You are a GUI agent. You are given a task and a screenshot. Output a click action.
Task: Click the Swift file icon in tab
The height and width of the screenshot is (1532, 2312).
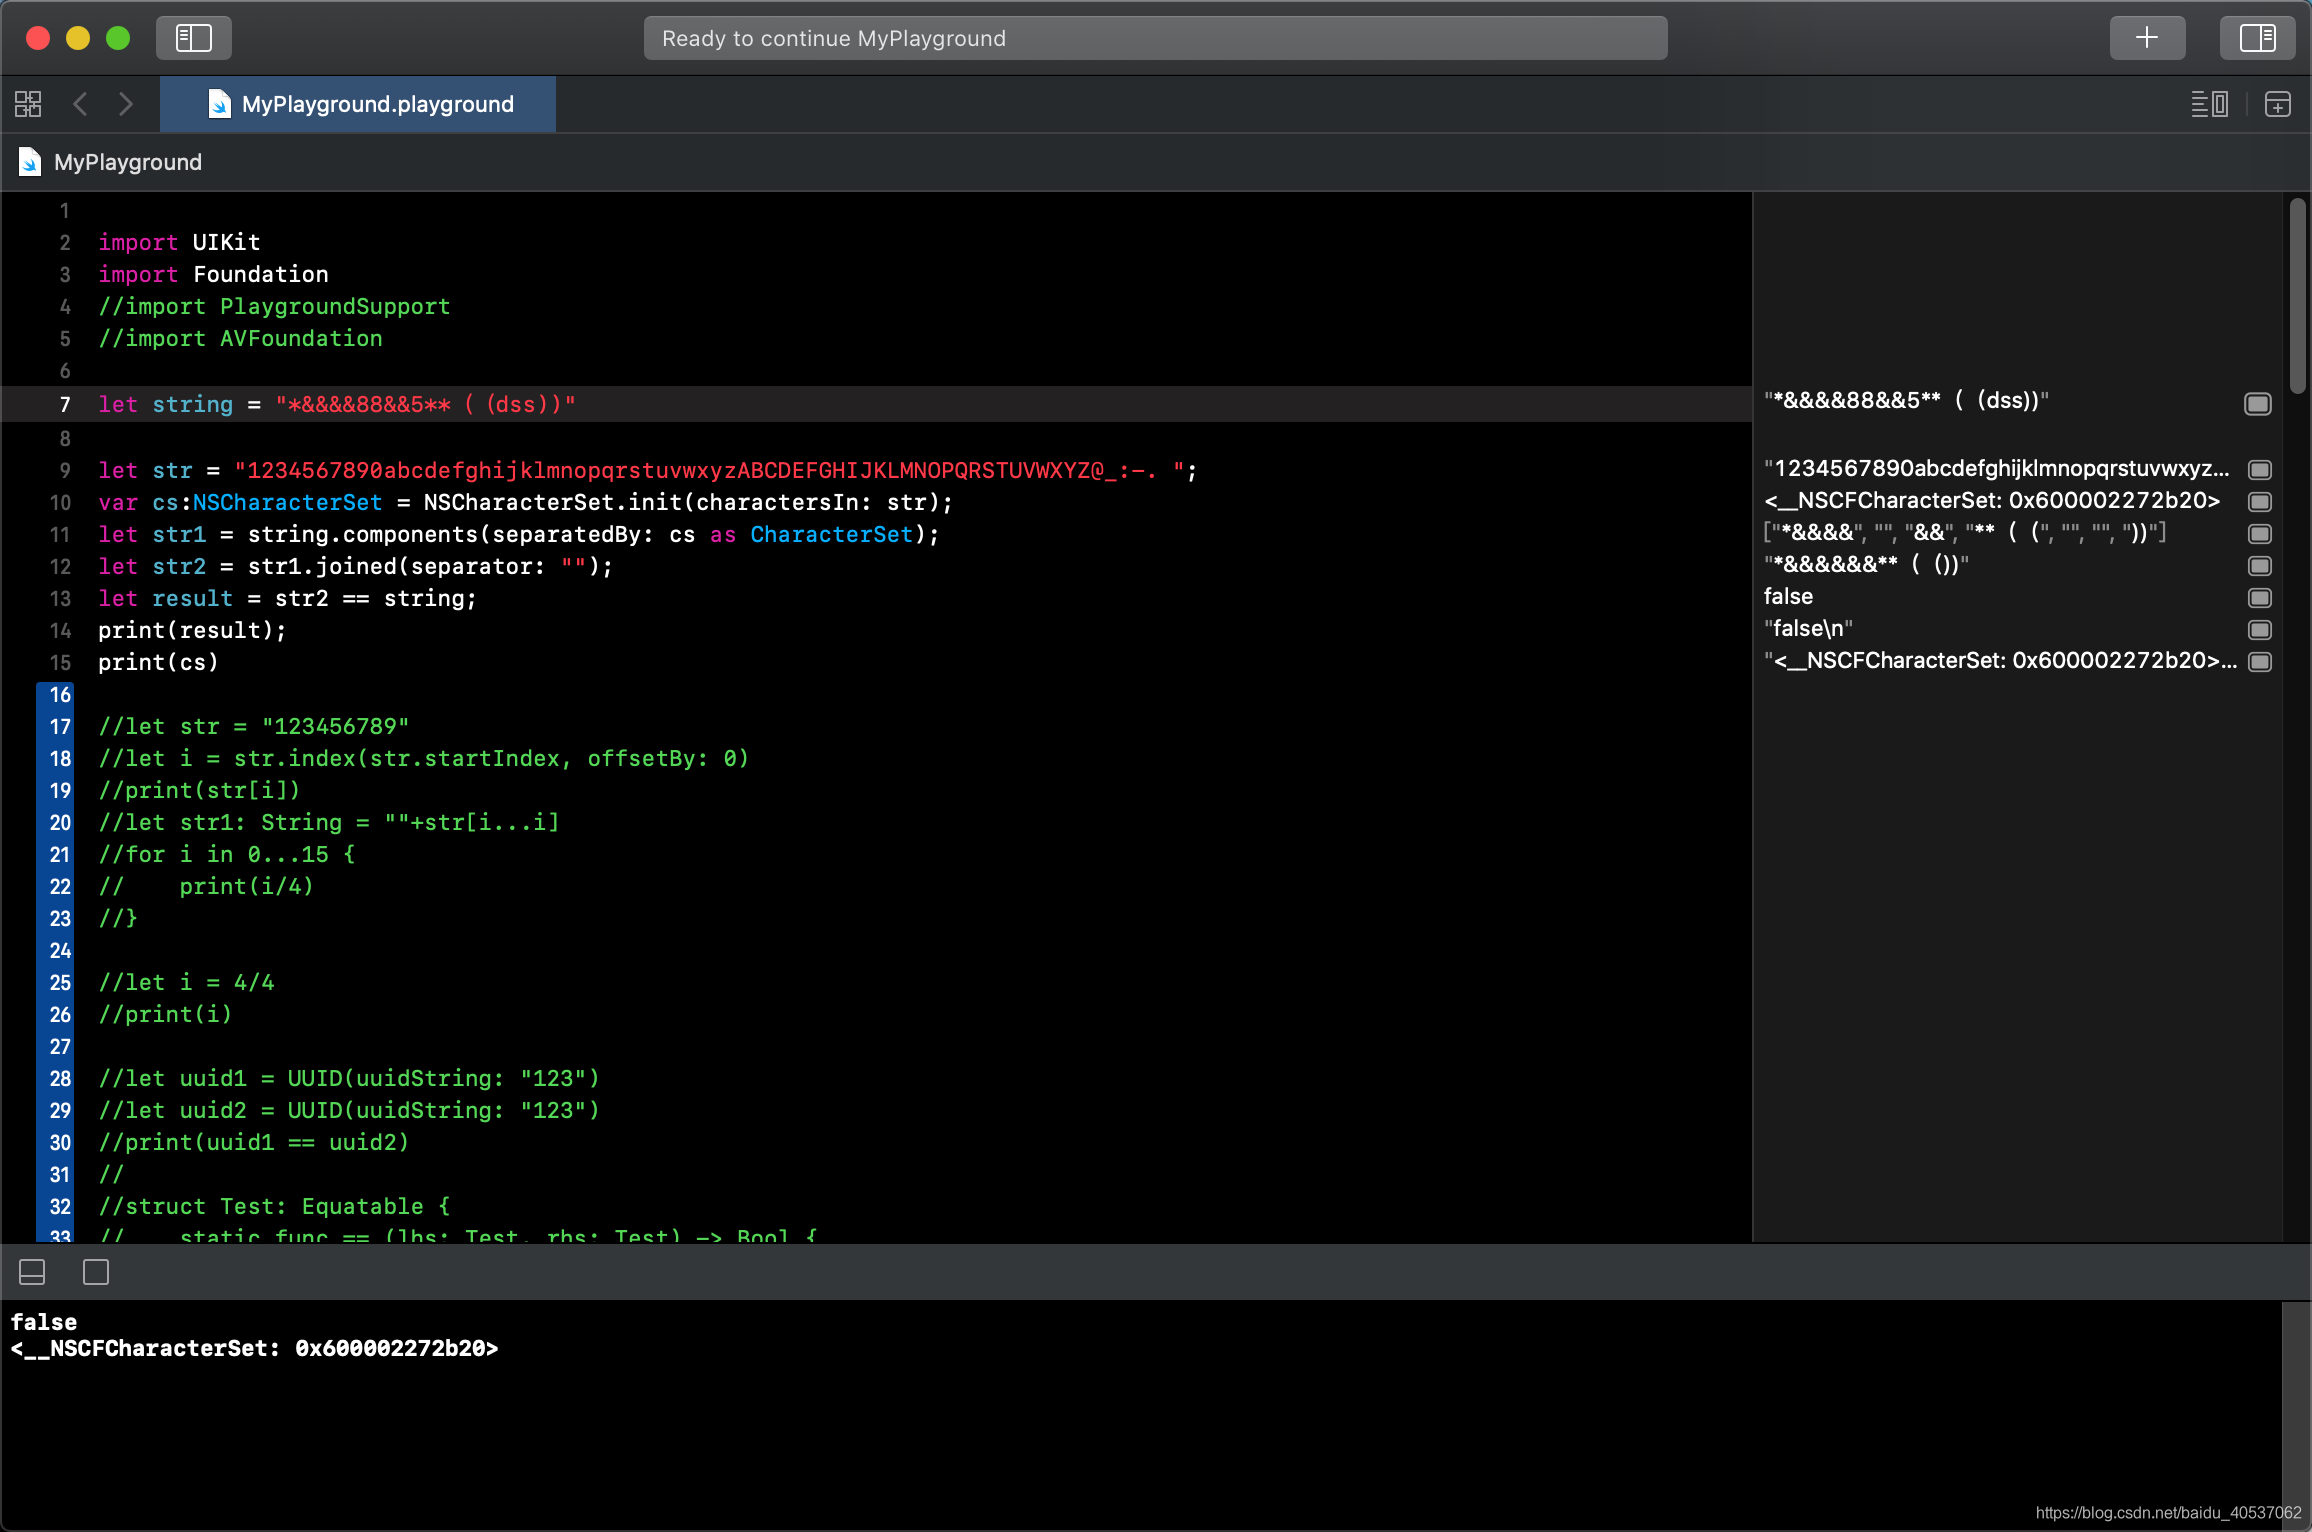219,104
